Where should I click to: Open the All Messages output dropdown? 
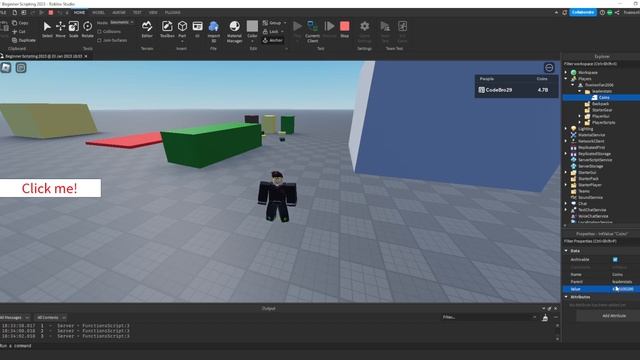[15, 317]
